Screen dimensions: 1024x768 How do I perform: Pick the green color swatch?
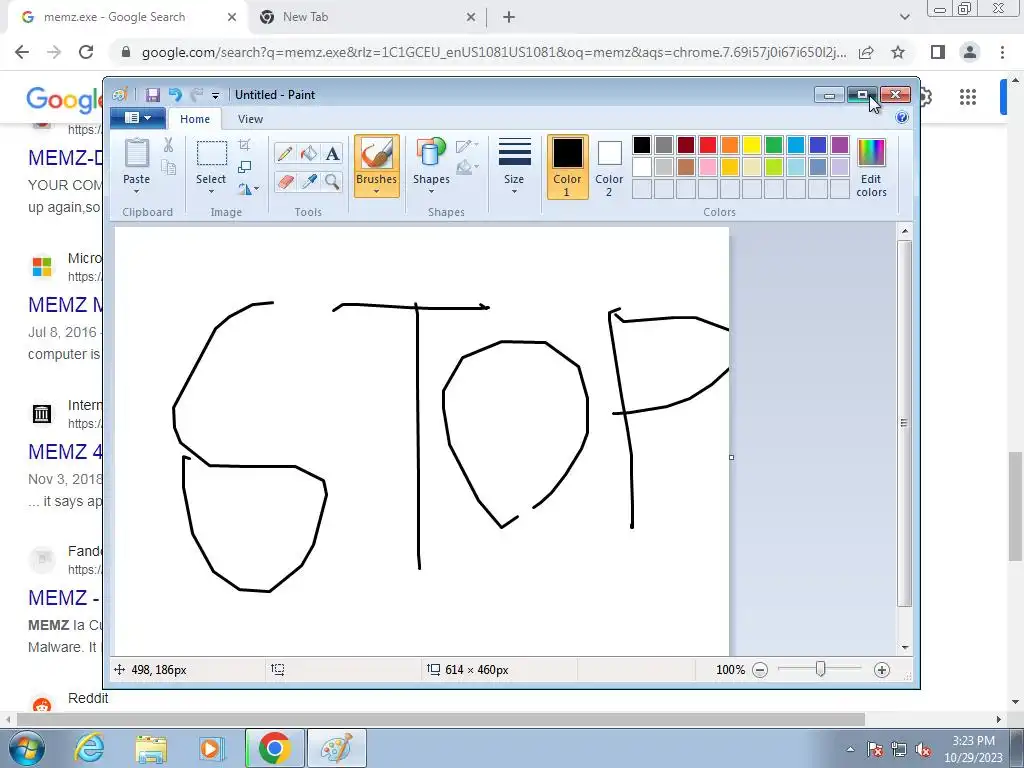coord(774,145)
